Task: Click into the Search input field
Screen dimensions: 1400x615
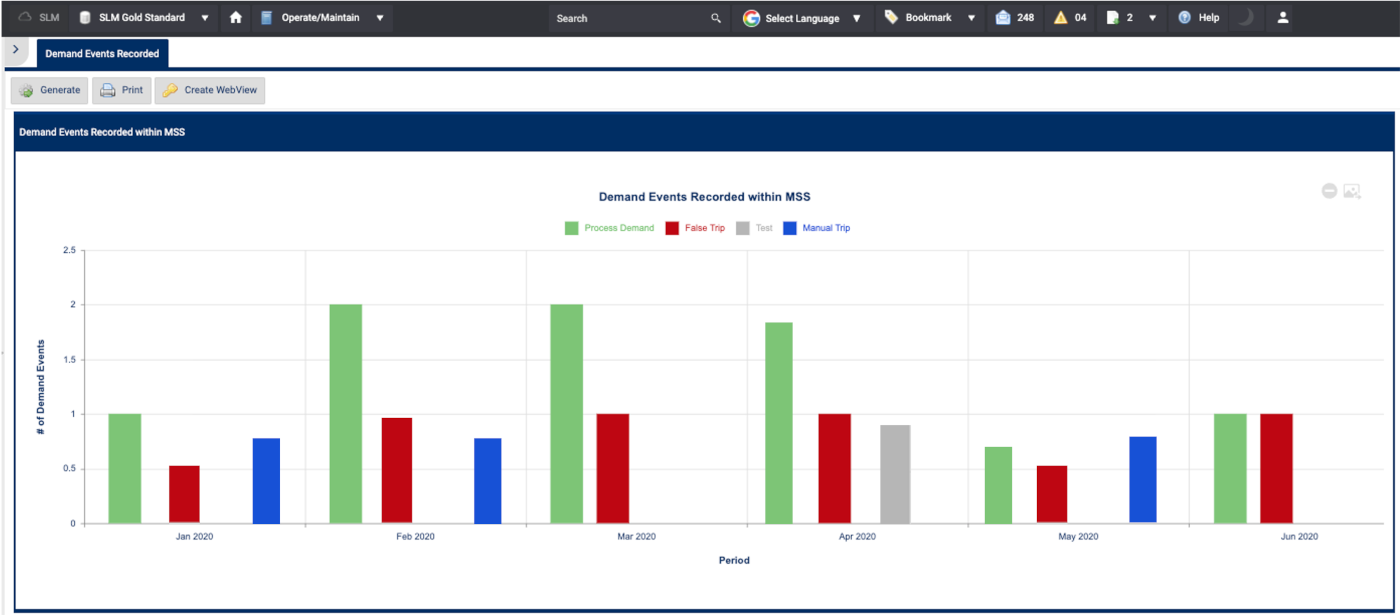Action: tap(630, 18)
